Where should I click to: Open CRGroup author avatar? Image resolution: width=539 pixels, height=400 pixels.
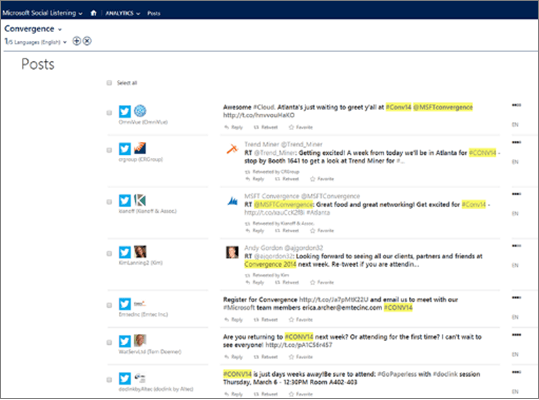pyautogui.click(x=140, y=148)
